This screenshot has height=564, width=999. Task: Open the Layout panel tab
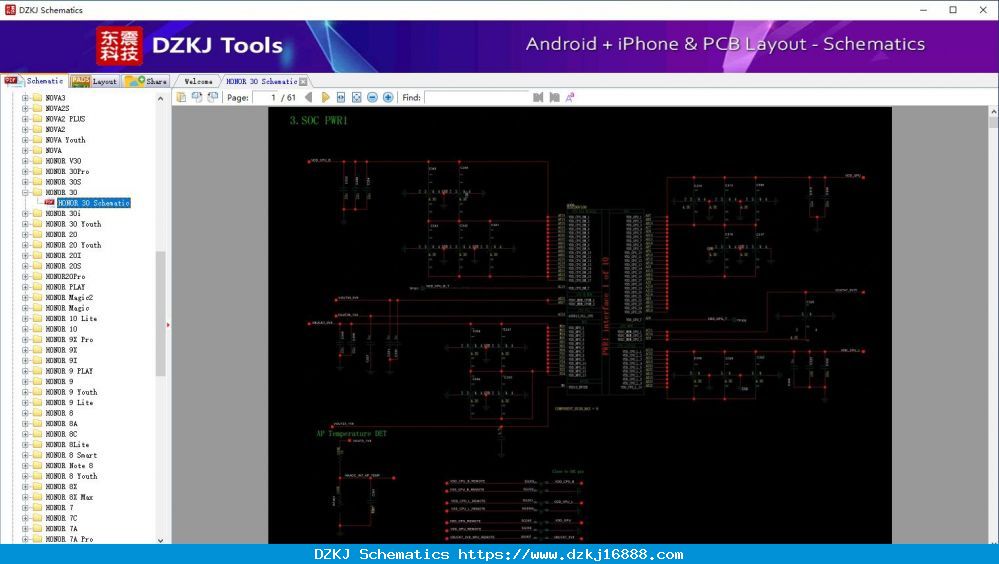tap(94, 81)
